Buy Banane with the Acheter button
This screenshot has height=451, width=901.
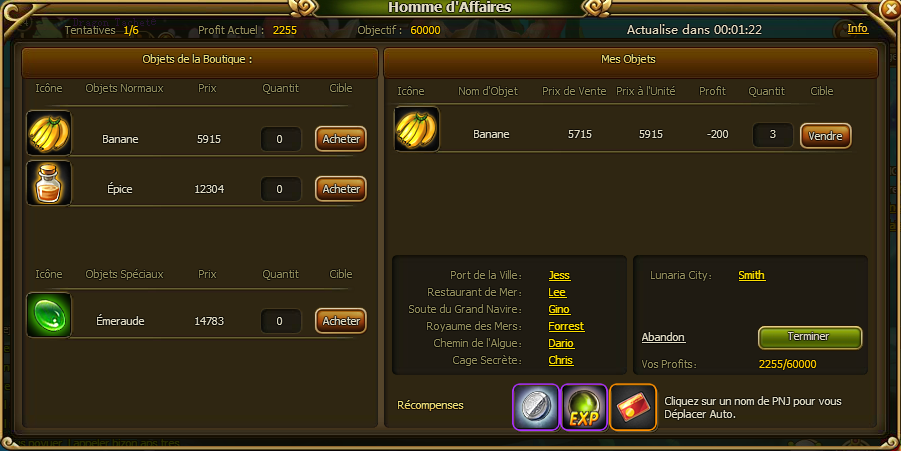341,139
